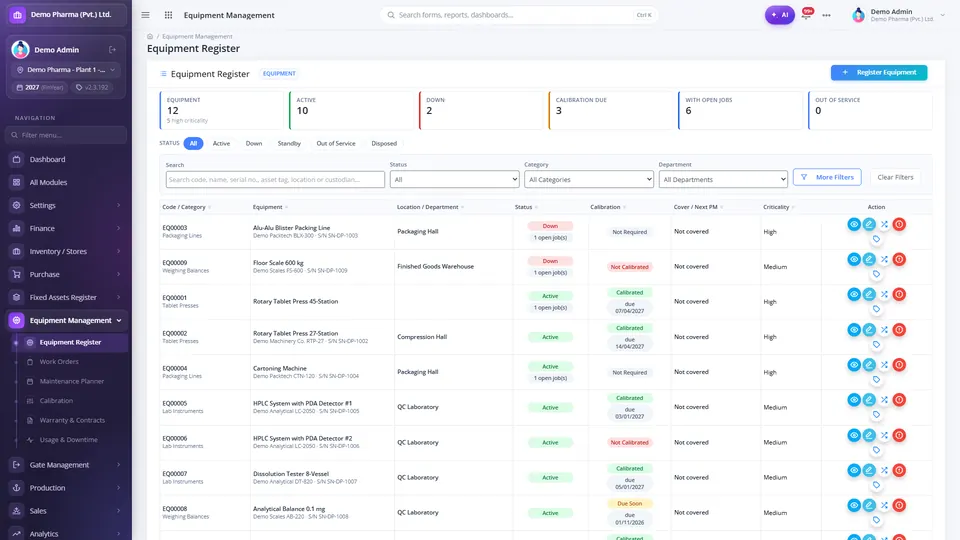Click the Register Equipment button
Screen dimensions: 960x540
click(x=879, y=72)
